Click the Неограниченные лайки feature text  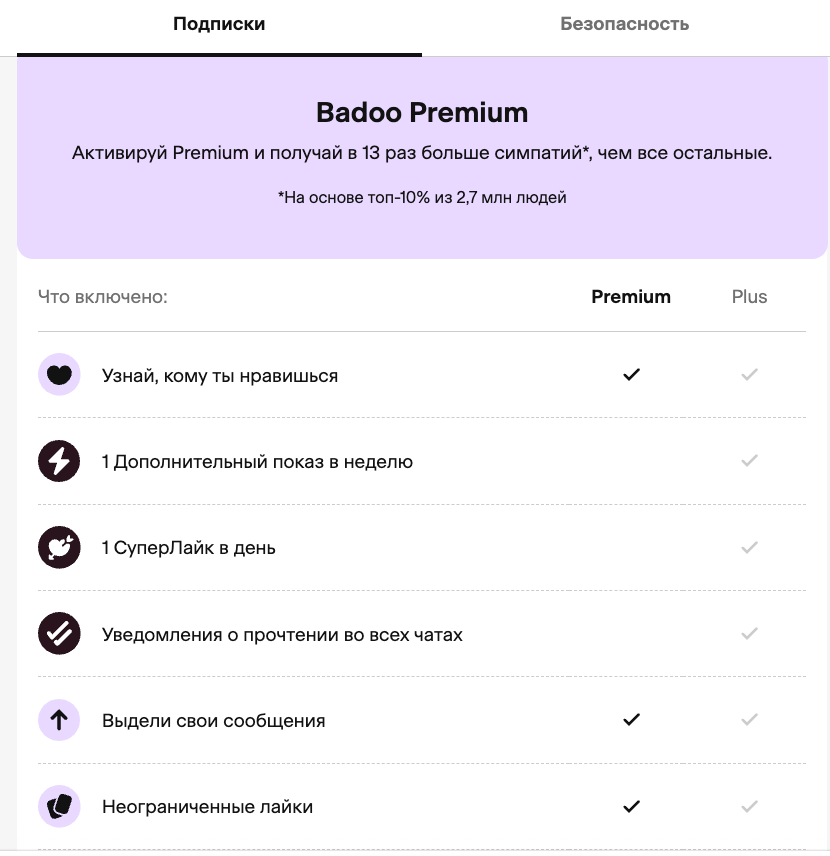[207, 807]
